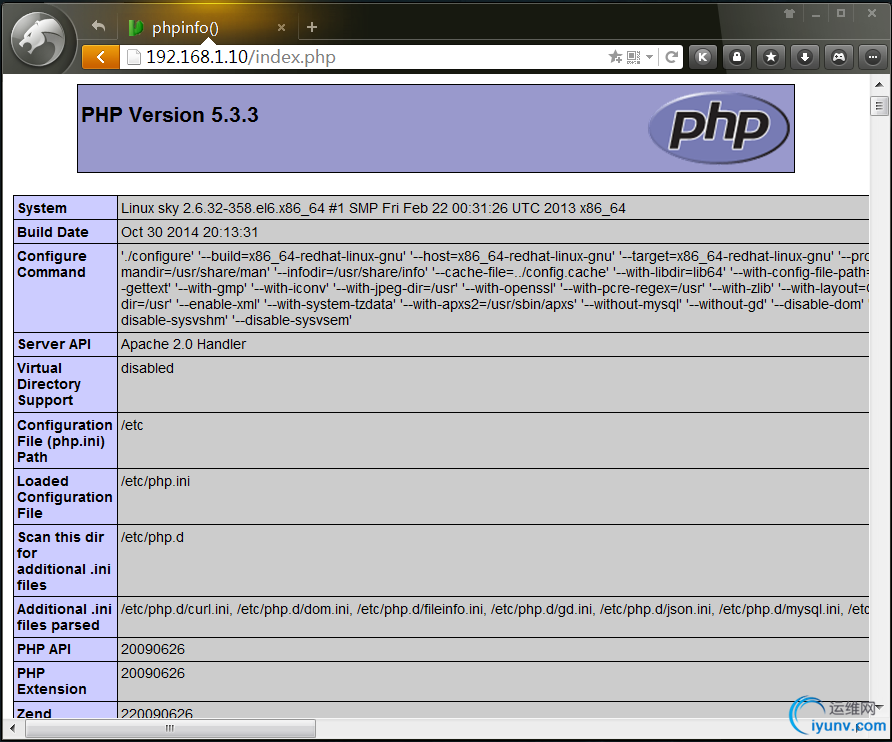Click the horizontal scrollbar thumb
This screenshot has height=742, width=892.
pyautogui.click(x=170, y=728)
